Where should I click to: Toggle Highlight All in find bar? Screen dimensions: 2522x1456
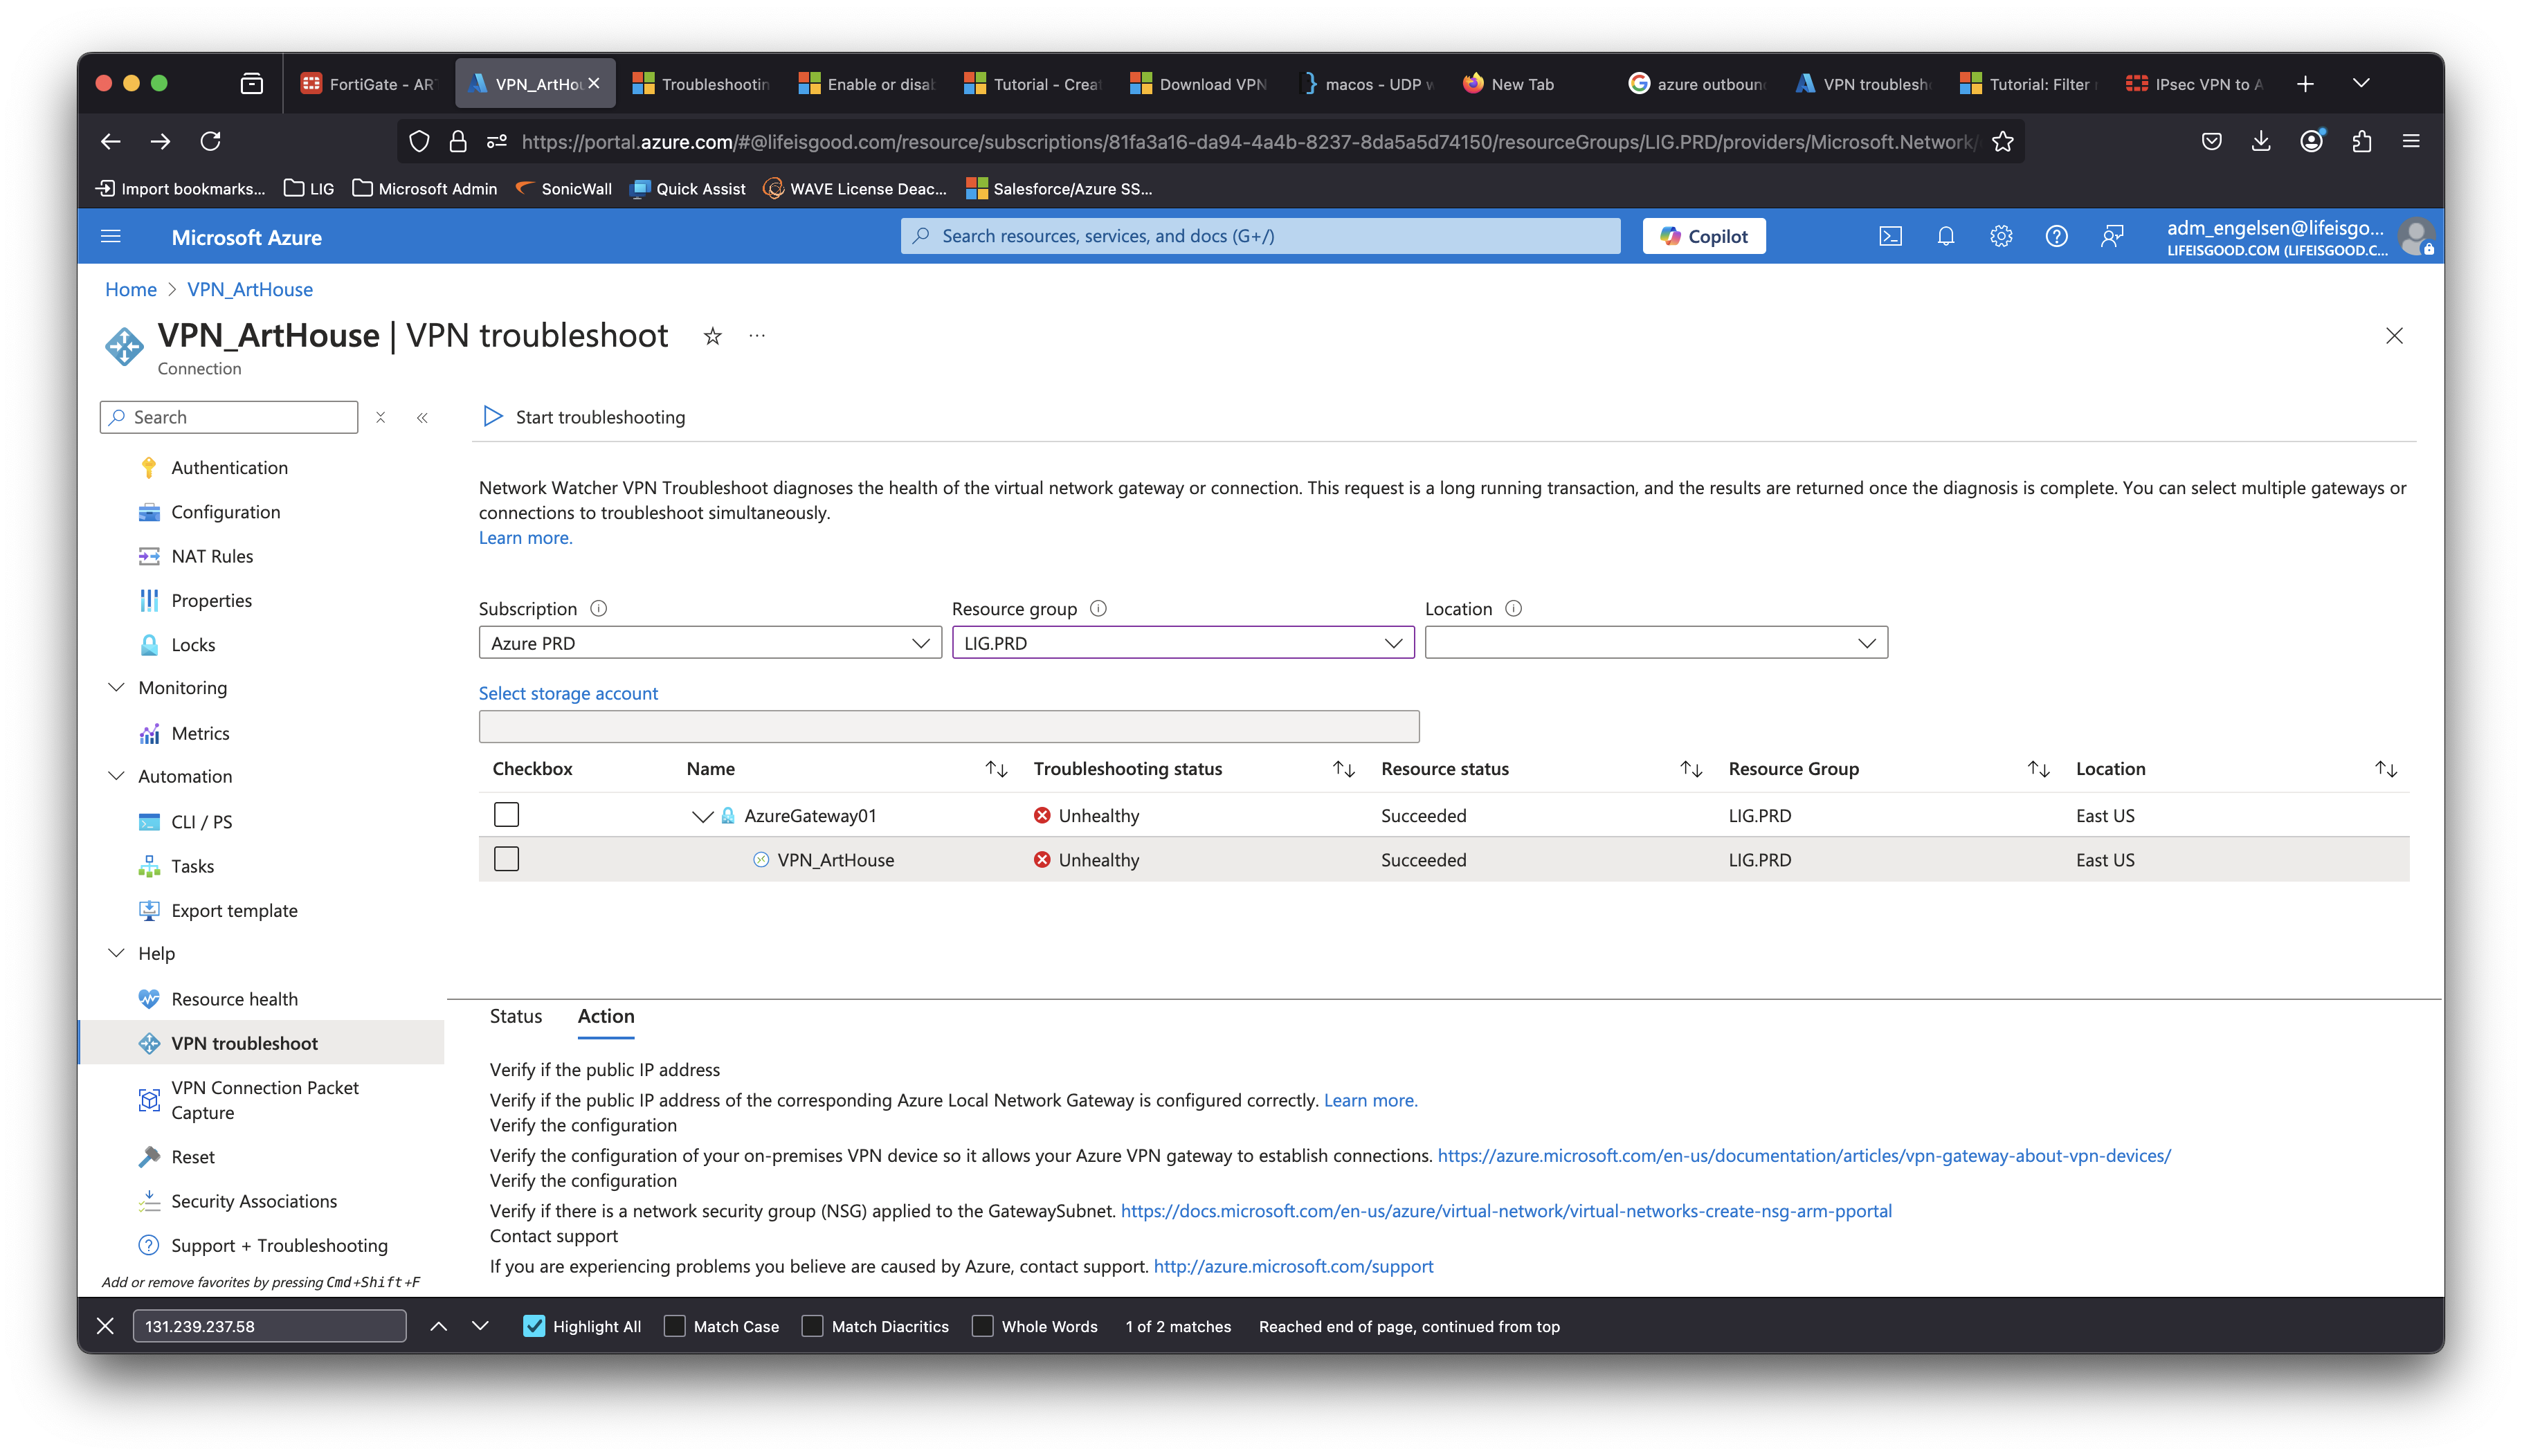pyautogui.click(x=534, y=1326)
